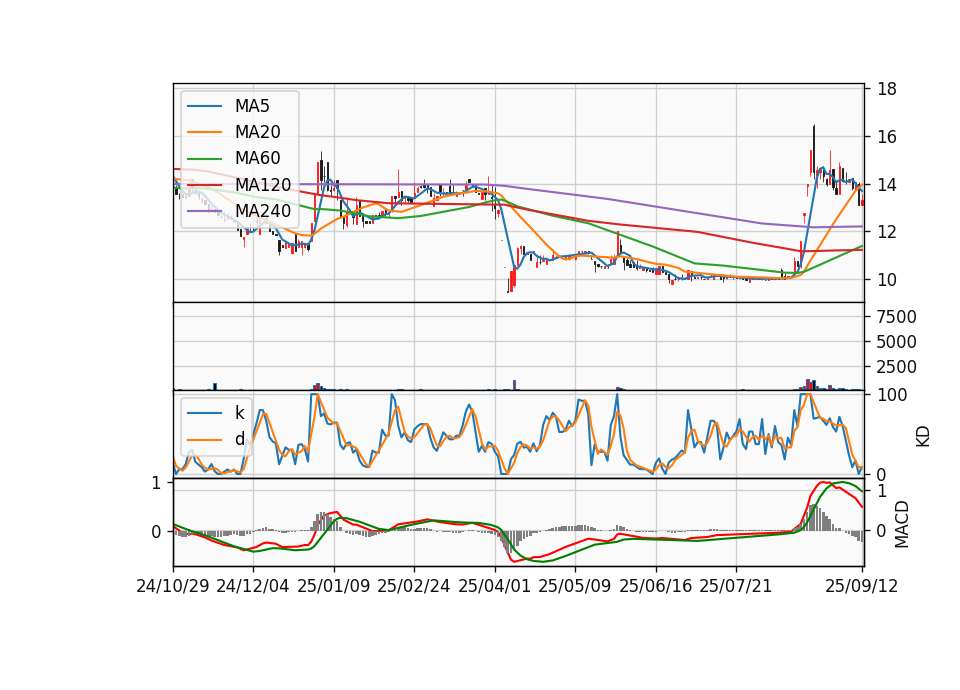Click the MA5 legend label
Viewport: 960px width, 690px height.
point(252,106)
